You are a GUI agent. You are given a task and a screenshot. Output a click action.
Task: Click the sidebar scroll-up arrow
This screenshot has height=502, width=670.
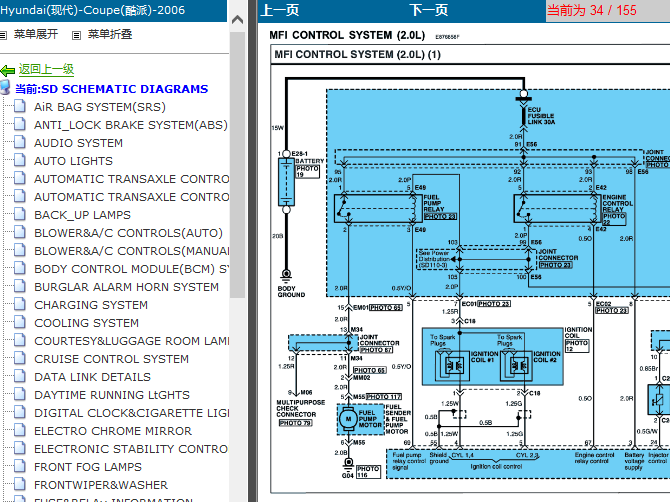(x=237, y=20)
